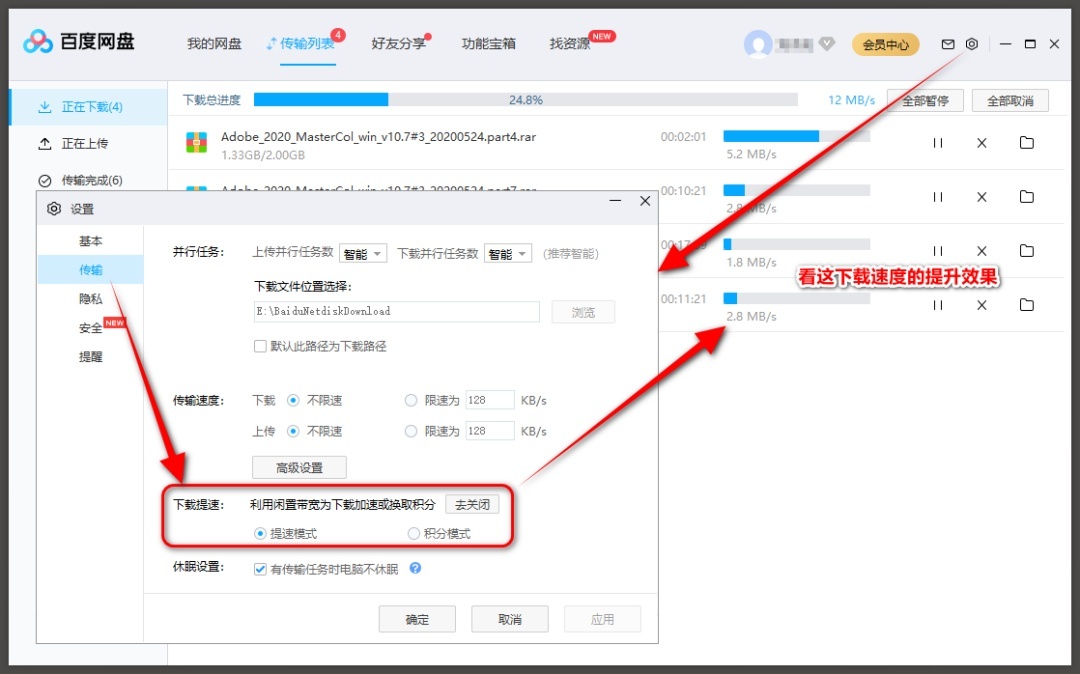
Task: Click the download path input field
Action: pos(396,311)
